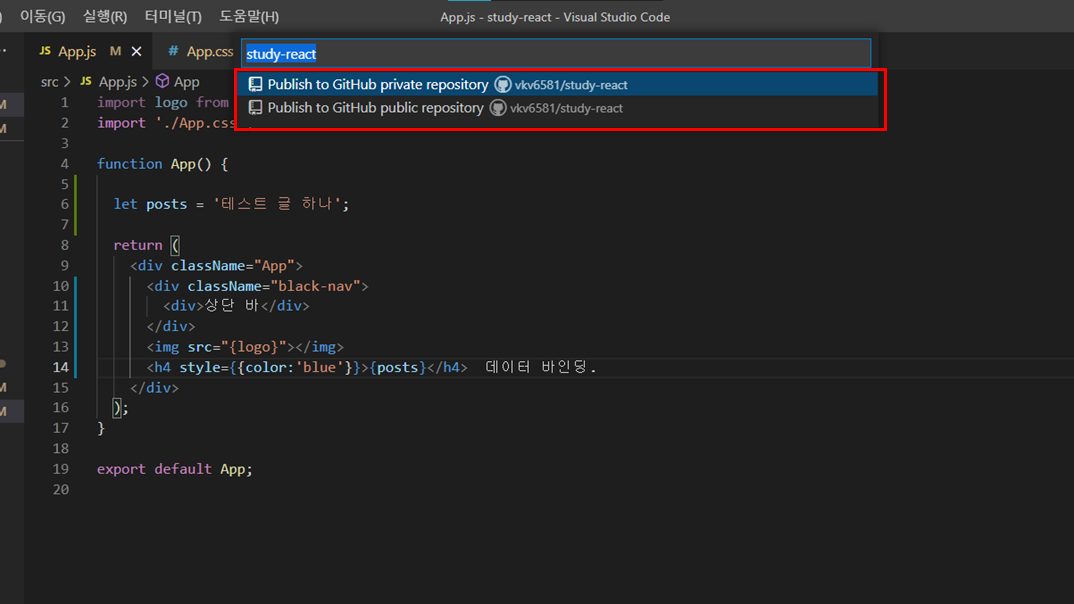Open the 이동(G) menu

coord(42,16)
